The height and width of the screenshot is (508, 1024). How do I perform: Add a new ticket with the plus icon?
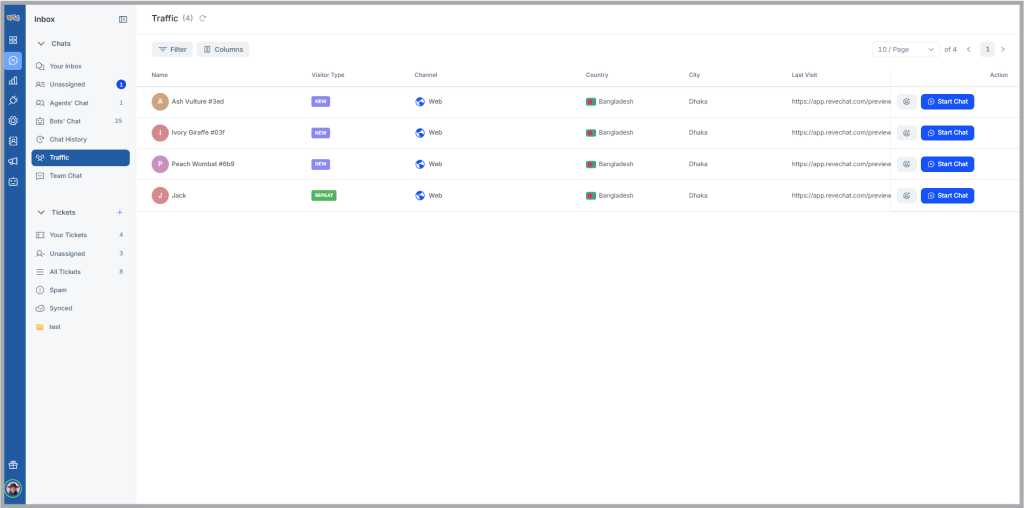pos(120,212)
